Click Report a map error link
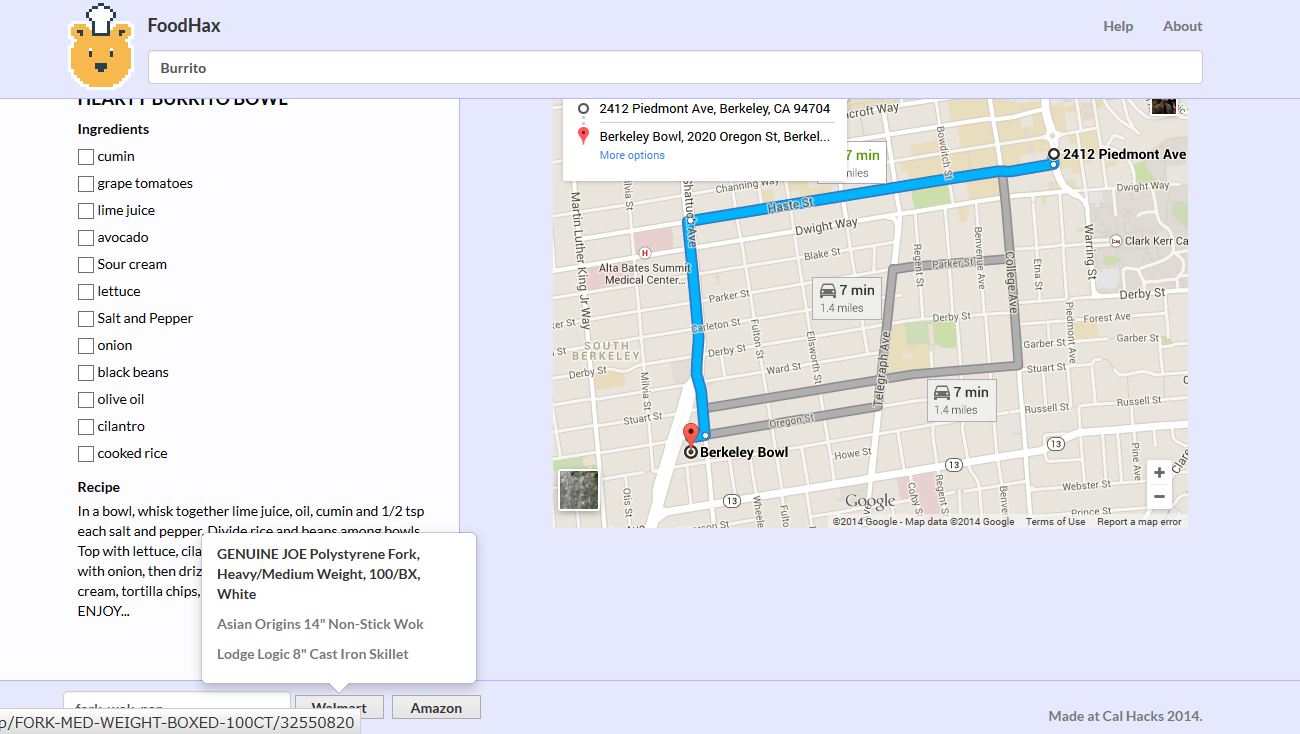 click(x=1139, y=522)
